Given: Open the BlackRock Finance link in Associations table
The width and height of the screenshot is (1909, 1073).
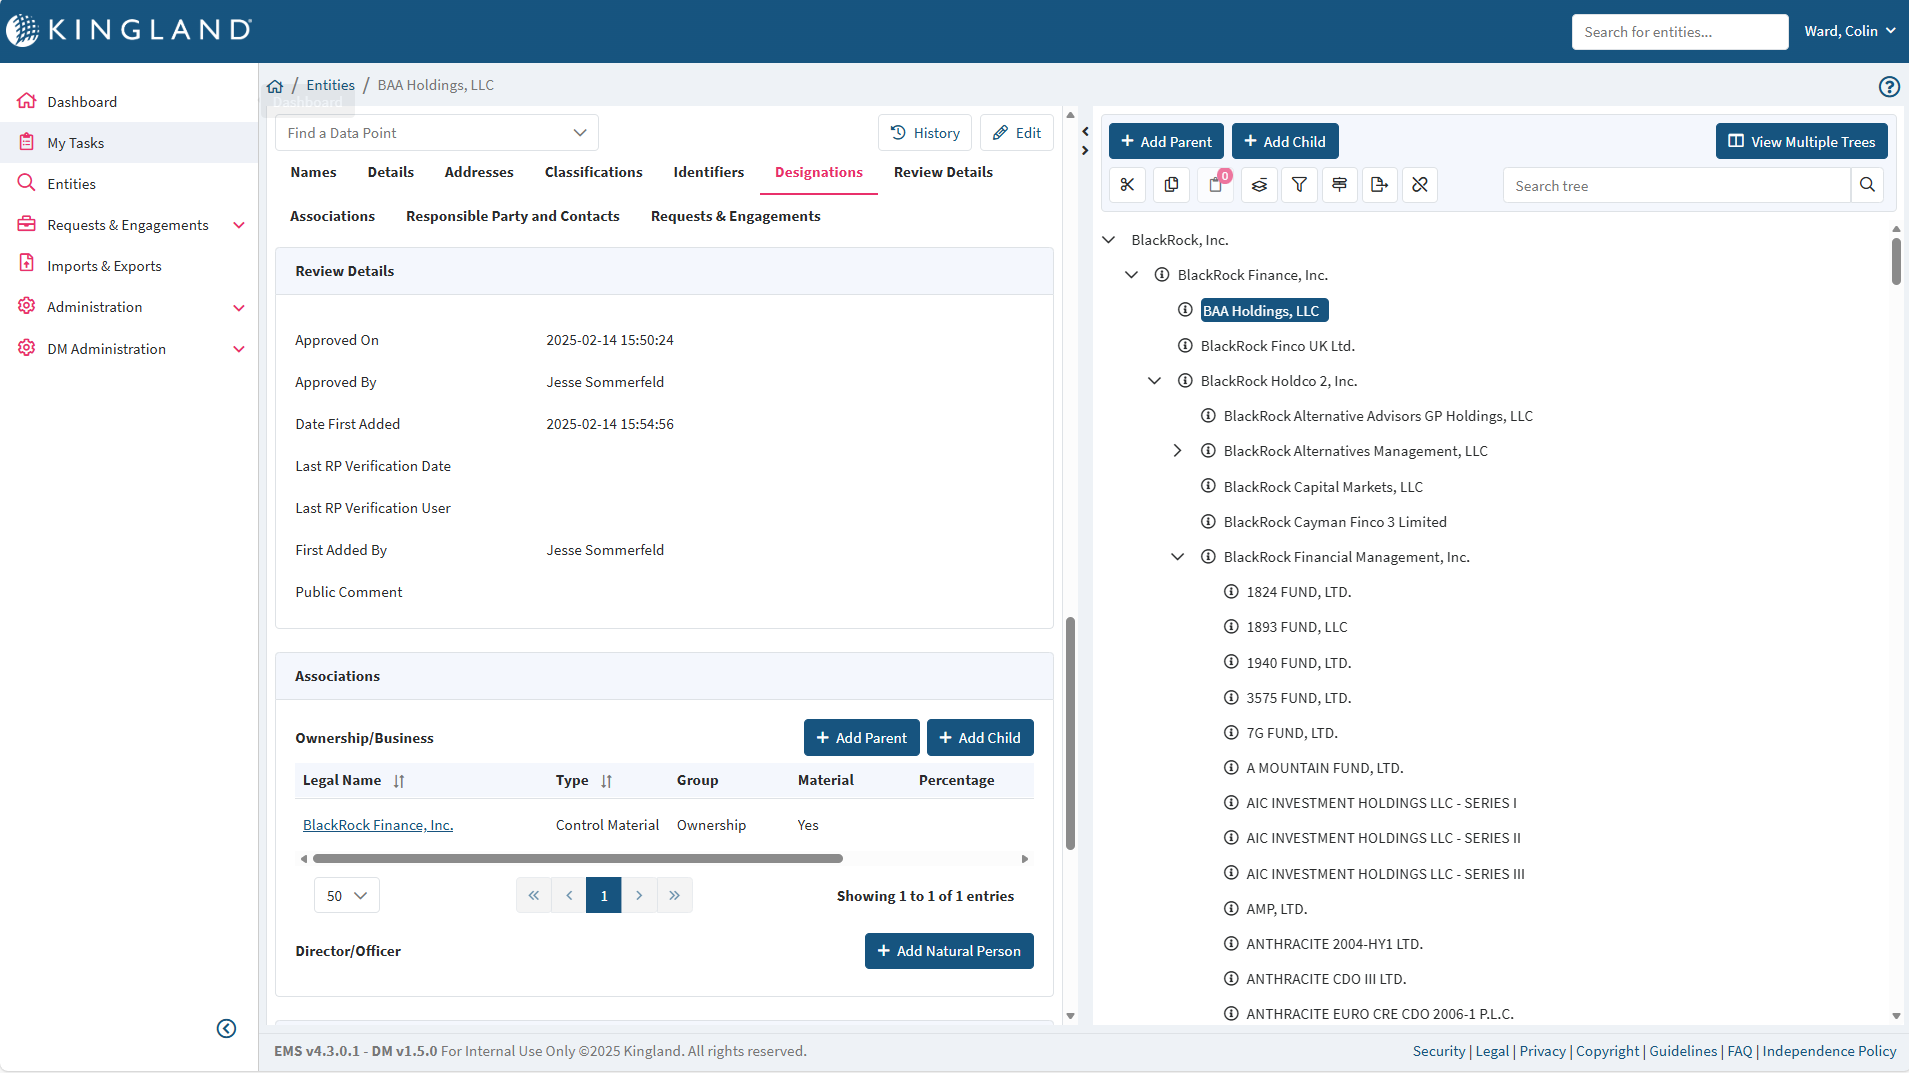Looking at the screenshot, I should click(377, 824).
